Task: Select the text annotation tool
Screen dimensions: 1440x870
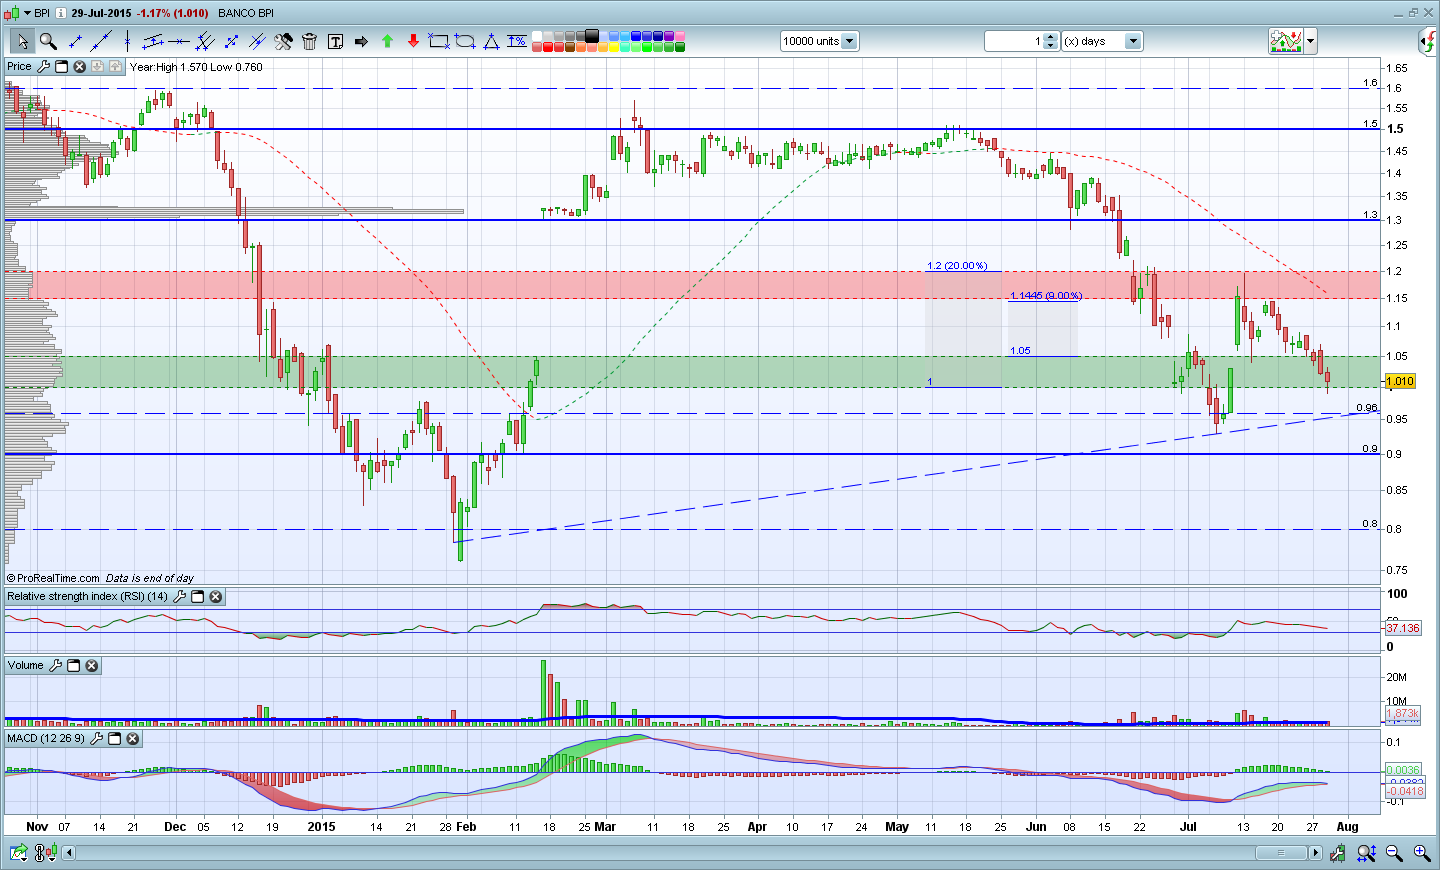Action: [x=335, y=41]
